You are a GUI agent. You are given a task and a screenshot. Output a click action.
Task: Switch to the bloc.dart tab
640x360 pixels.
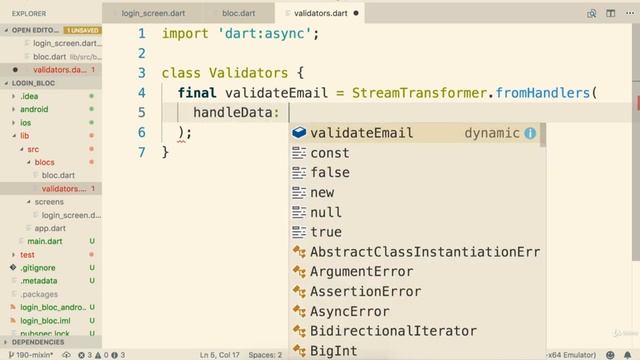[238, 13]
